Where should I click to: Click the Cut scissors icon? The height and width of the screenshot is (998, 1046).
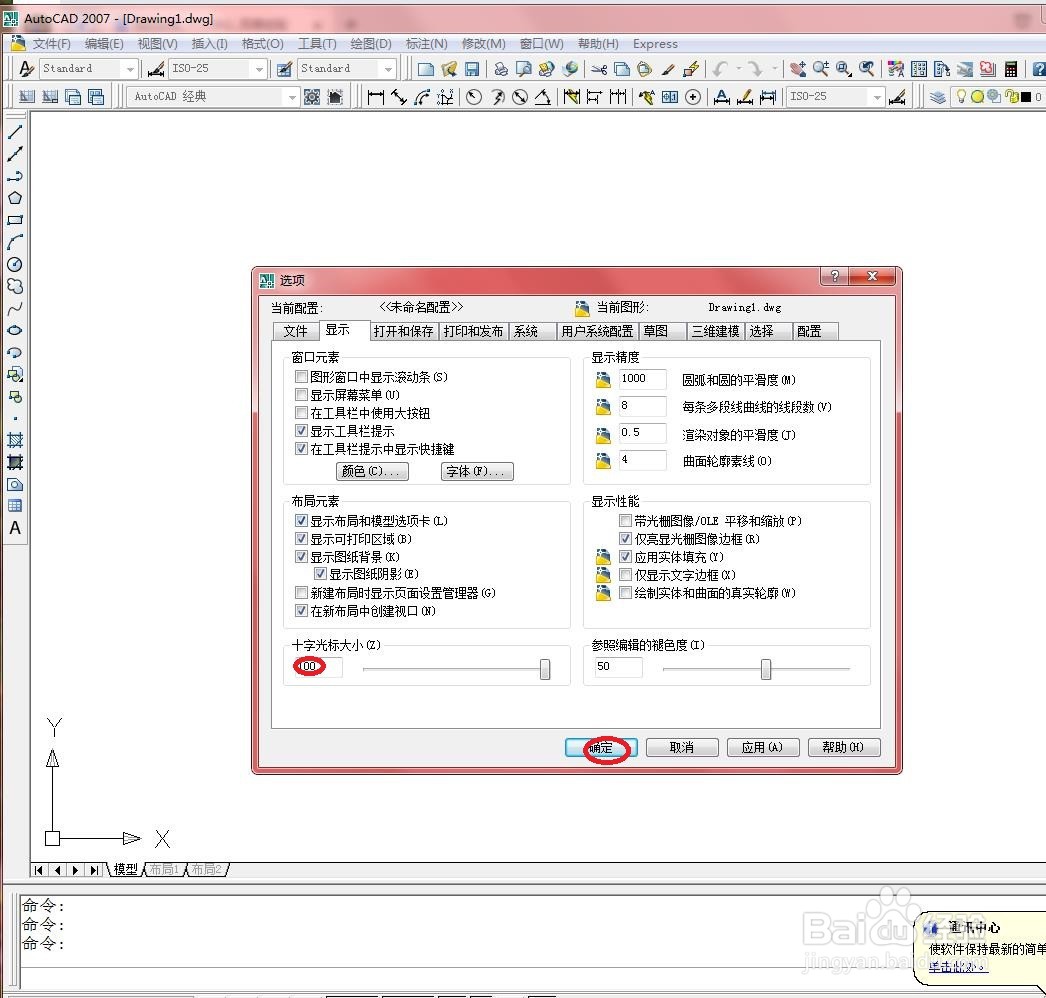pyautogui.click(x=599, y=69)
